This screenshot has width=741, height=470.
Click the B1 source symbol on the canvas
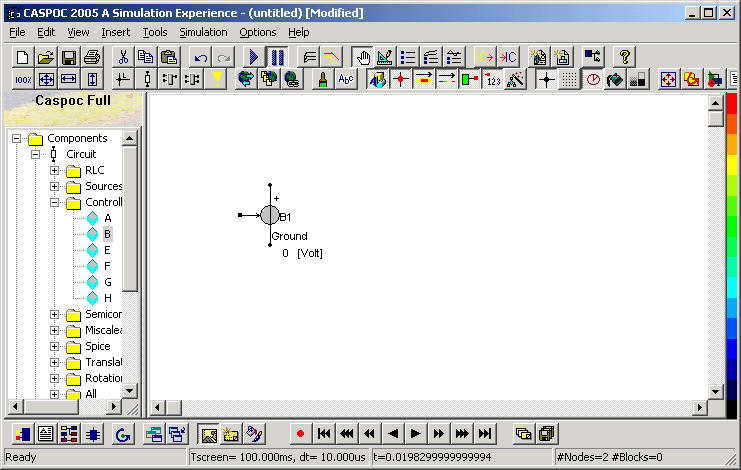(270, 215)
